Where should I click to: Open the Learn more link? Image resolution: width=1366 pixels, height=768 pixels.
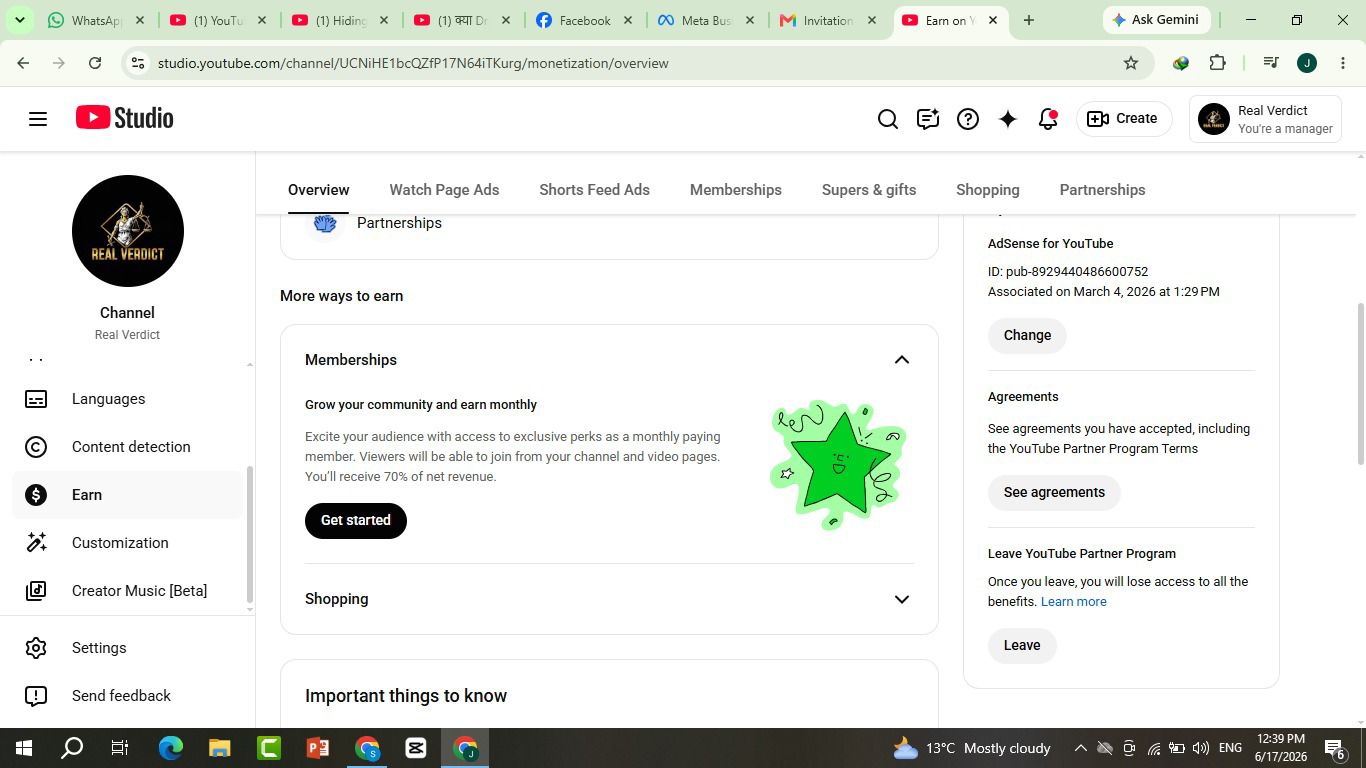pos(1074,601)
